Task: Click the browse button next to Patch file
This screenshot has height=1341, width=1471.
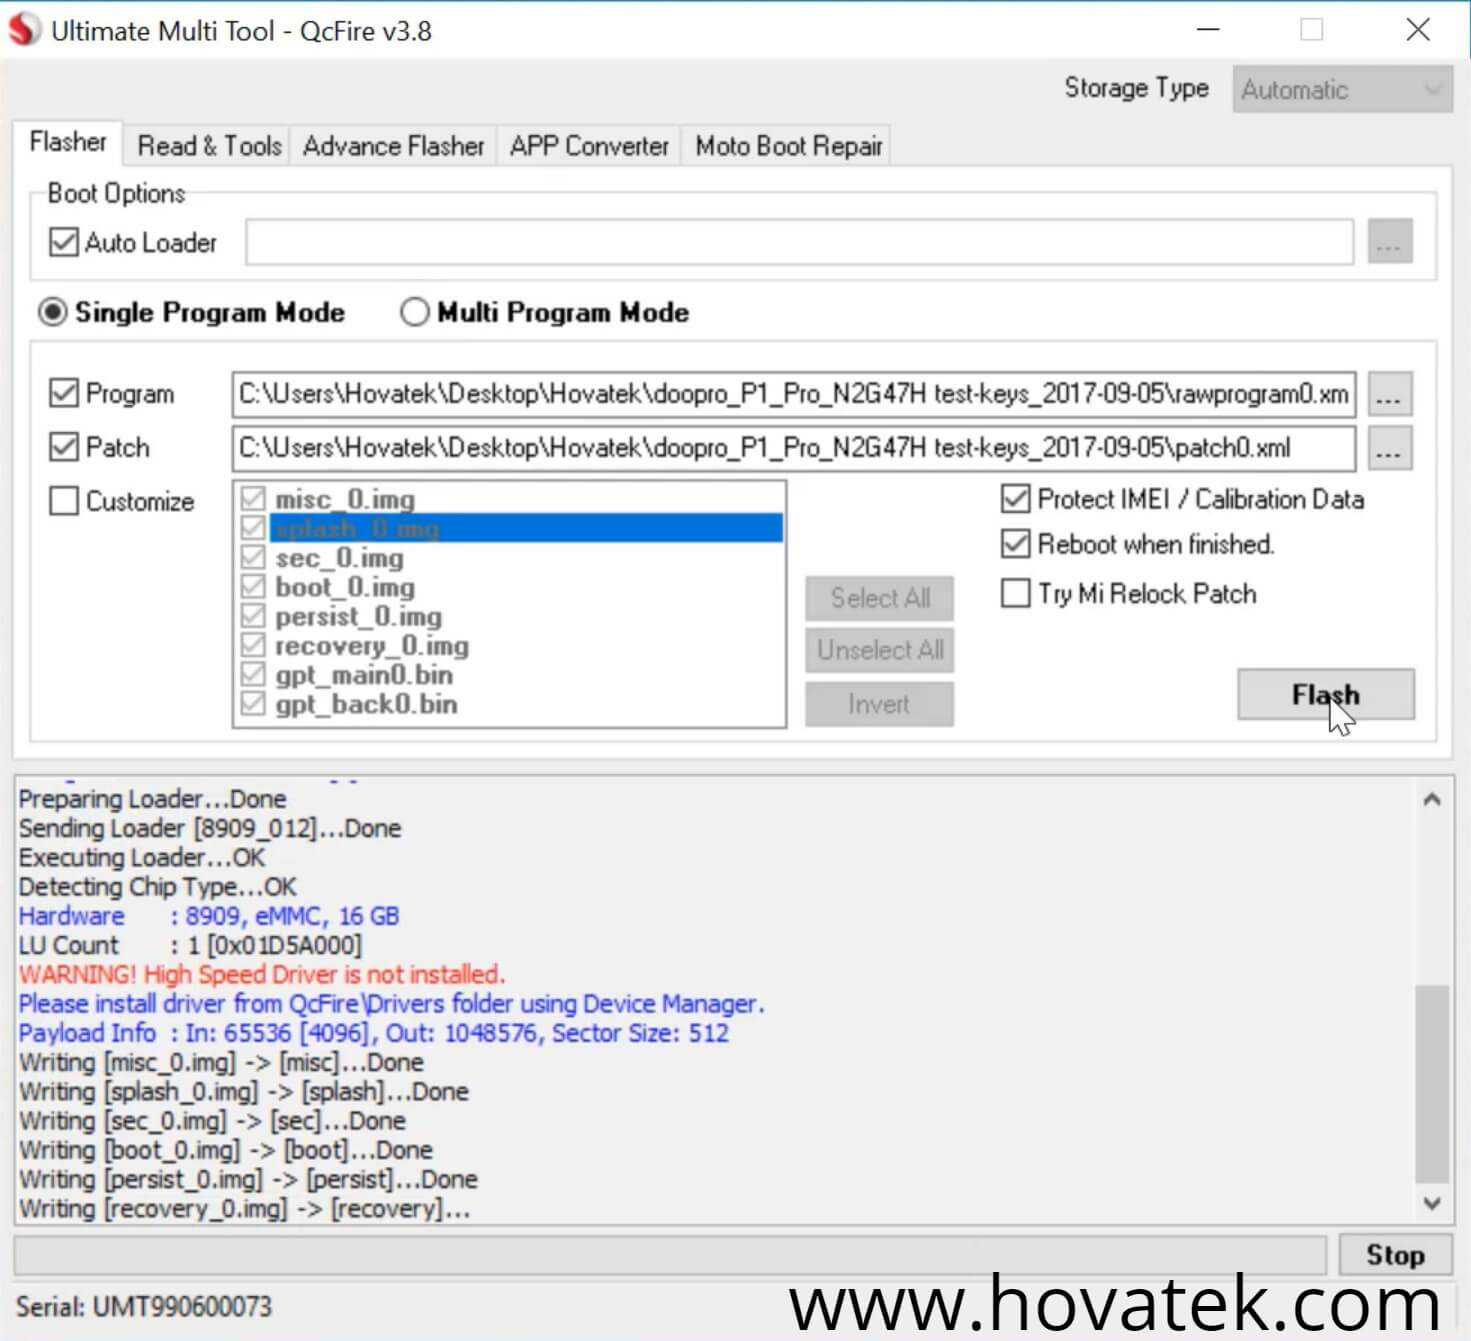Action: pos(1389,449)
